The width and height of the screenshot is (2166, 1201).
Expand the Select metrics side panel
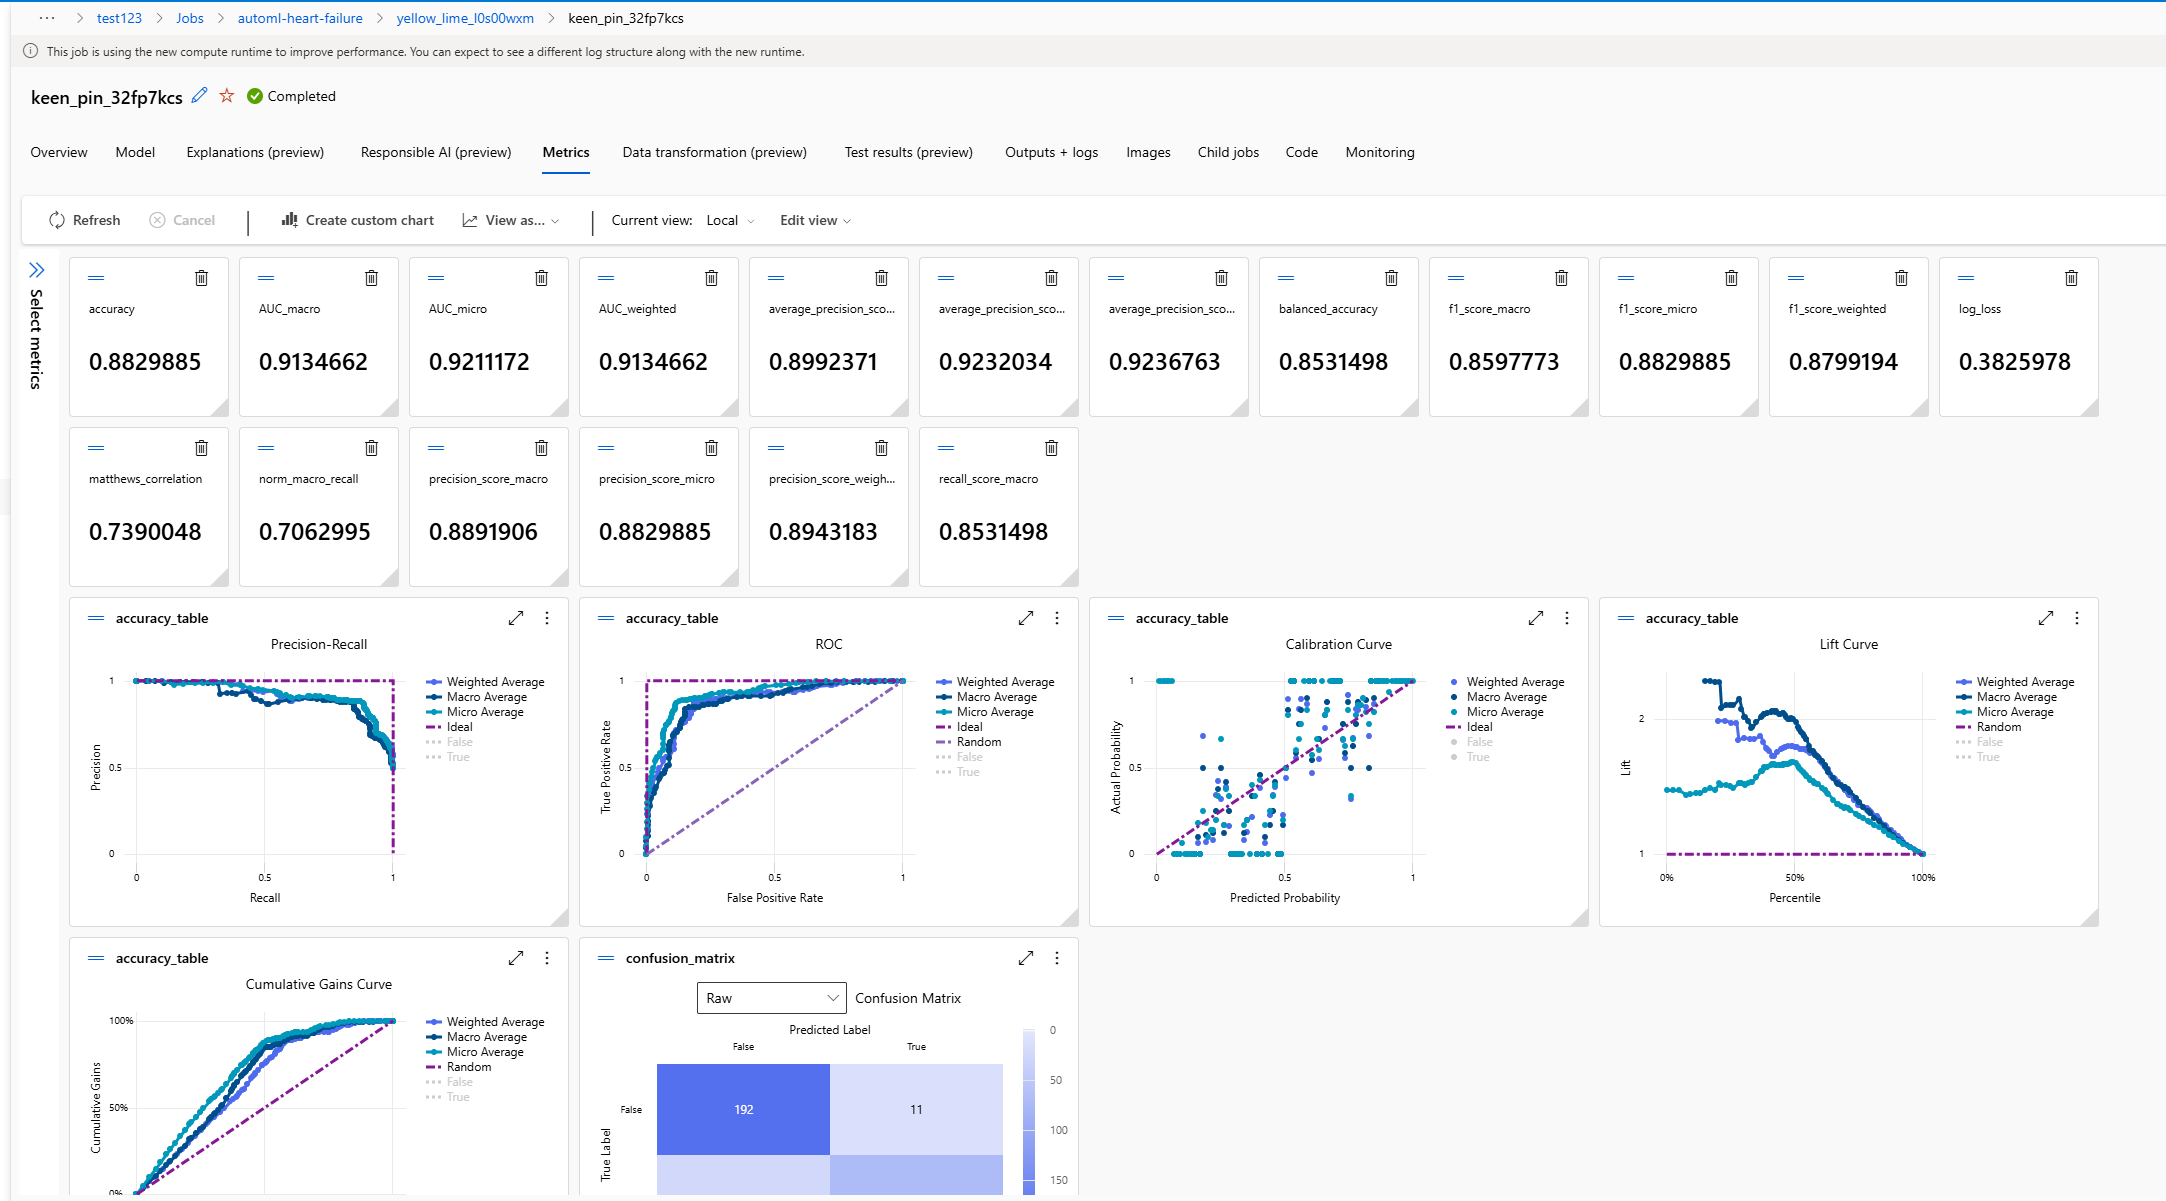click(37, 270)
